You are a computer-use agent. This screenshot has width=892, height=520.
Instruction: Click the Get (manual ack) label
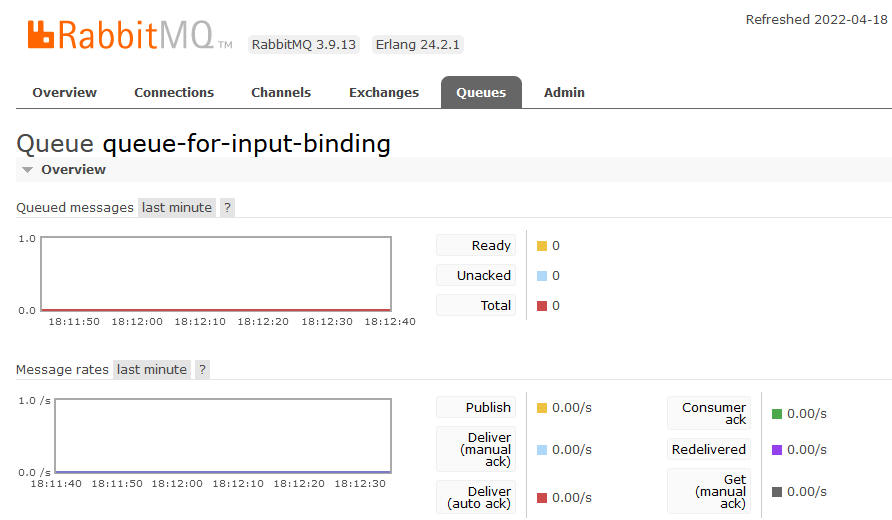(x=709, y=492)
